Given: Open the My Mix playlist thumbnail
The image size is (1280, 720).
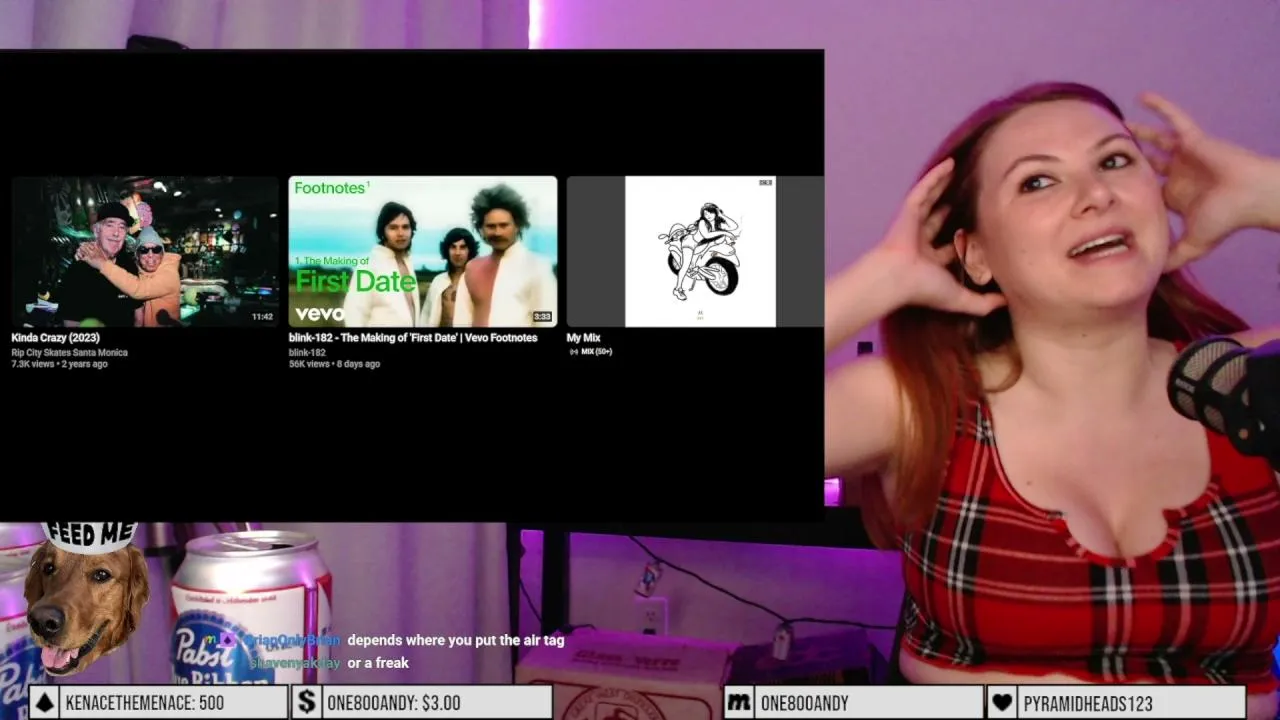Looking at the screenshot, I should [x=696, y=252].
